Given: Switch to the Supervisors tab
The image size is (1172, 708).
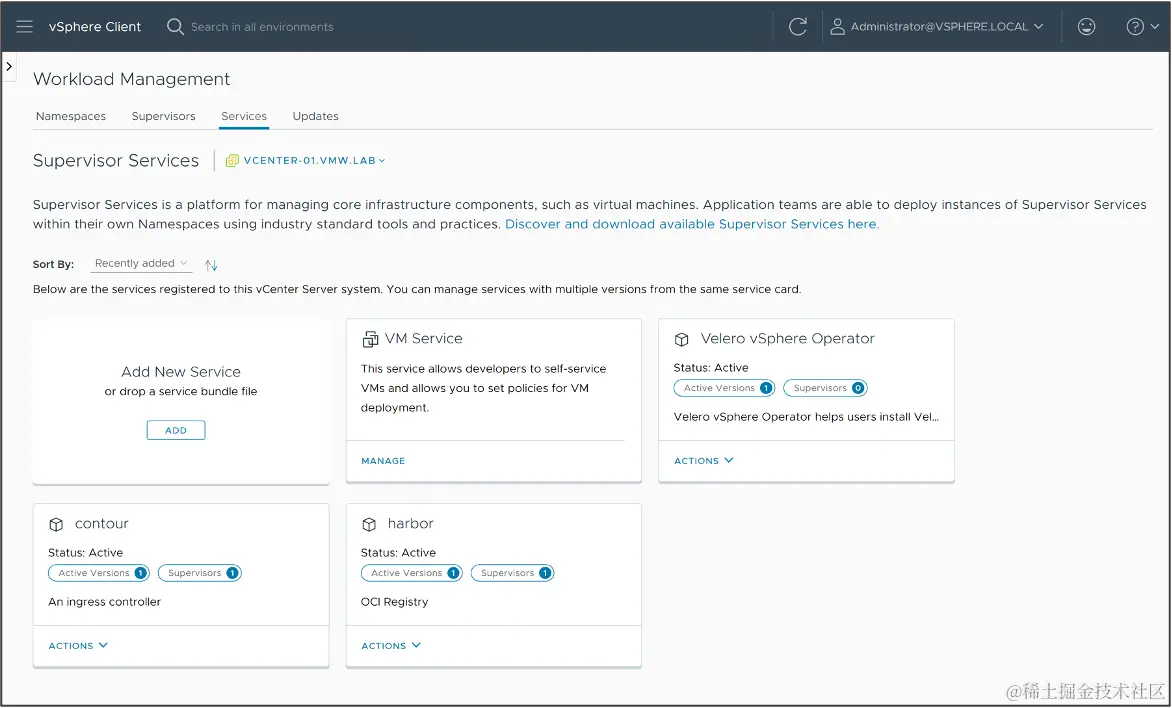Looking at the screenshot, I should click(x=164, y=117).
